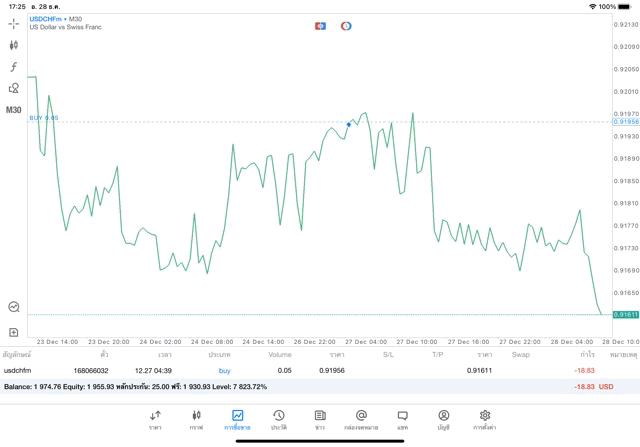
Task: Open the History tab
Action: point(278,419)
